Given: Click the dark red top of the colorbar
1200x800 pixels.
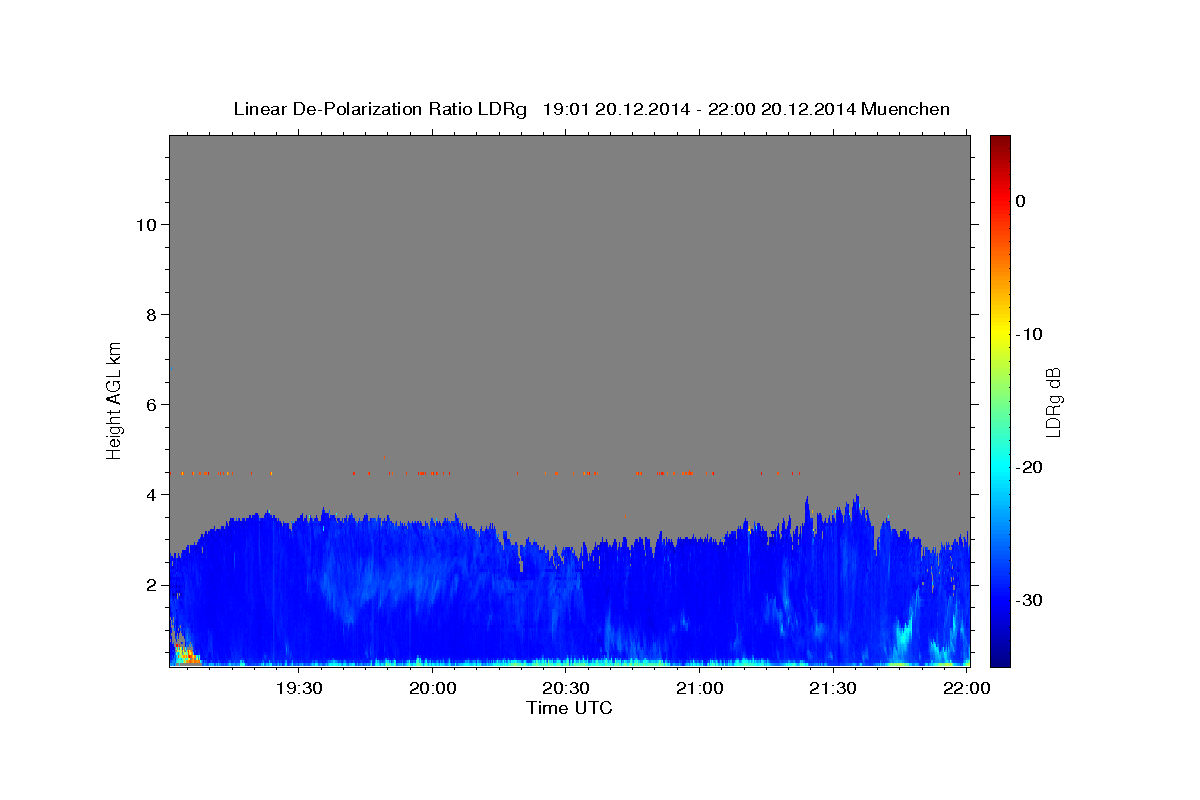Looking at the screenshot, I should tap(1000, 143).
